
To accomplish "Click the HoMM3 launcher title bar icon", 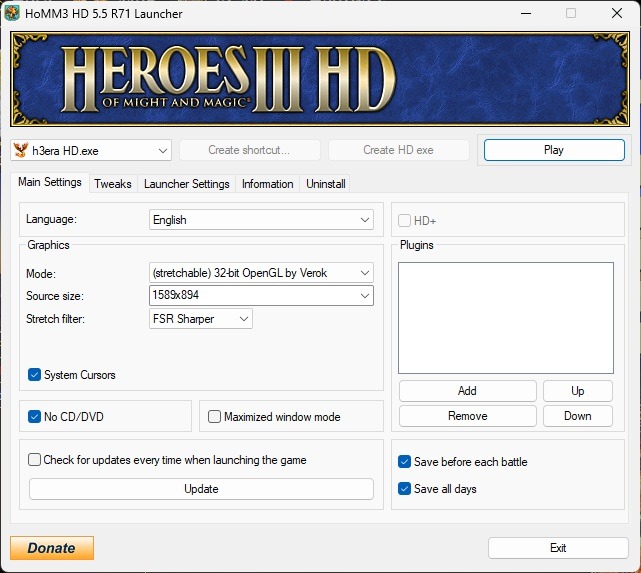I will [x=12, y=13].
